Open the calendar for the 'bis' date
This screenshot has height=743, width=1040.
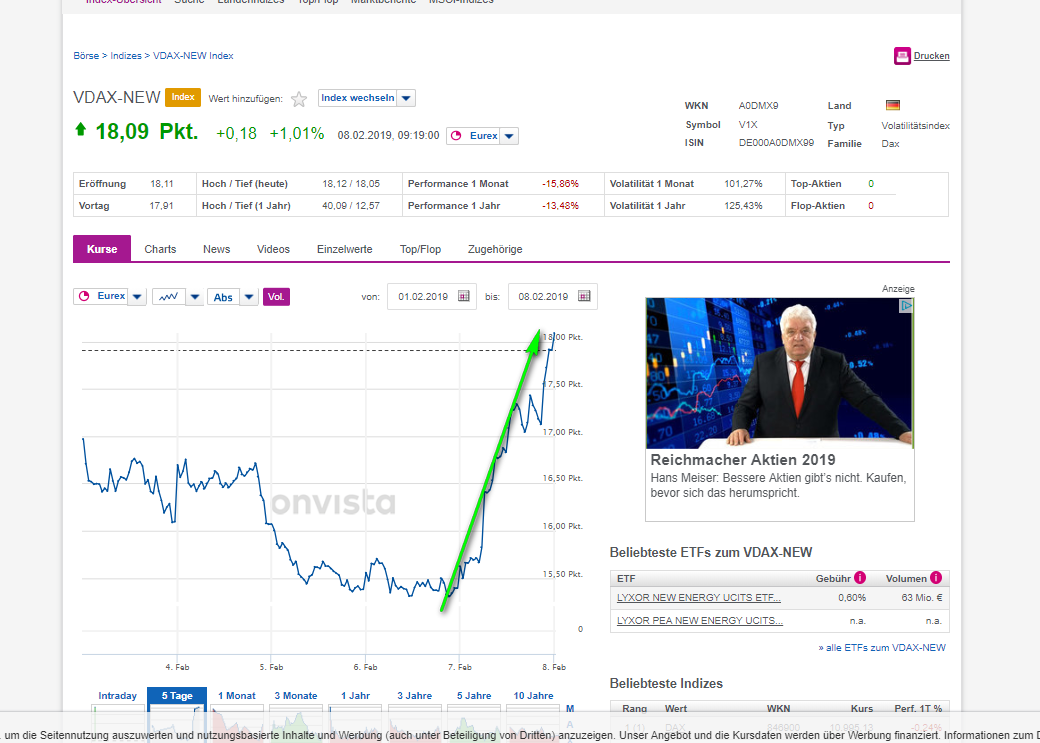coord(584,296)
